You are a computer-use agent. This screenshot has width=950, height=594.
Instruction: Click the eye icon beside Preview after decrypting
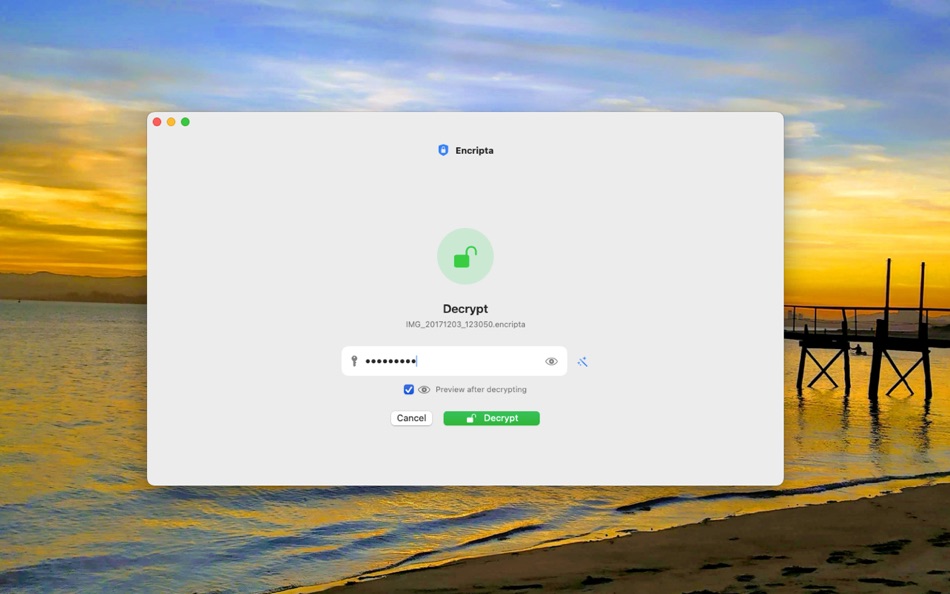click(x=424, y=389)
